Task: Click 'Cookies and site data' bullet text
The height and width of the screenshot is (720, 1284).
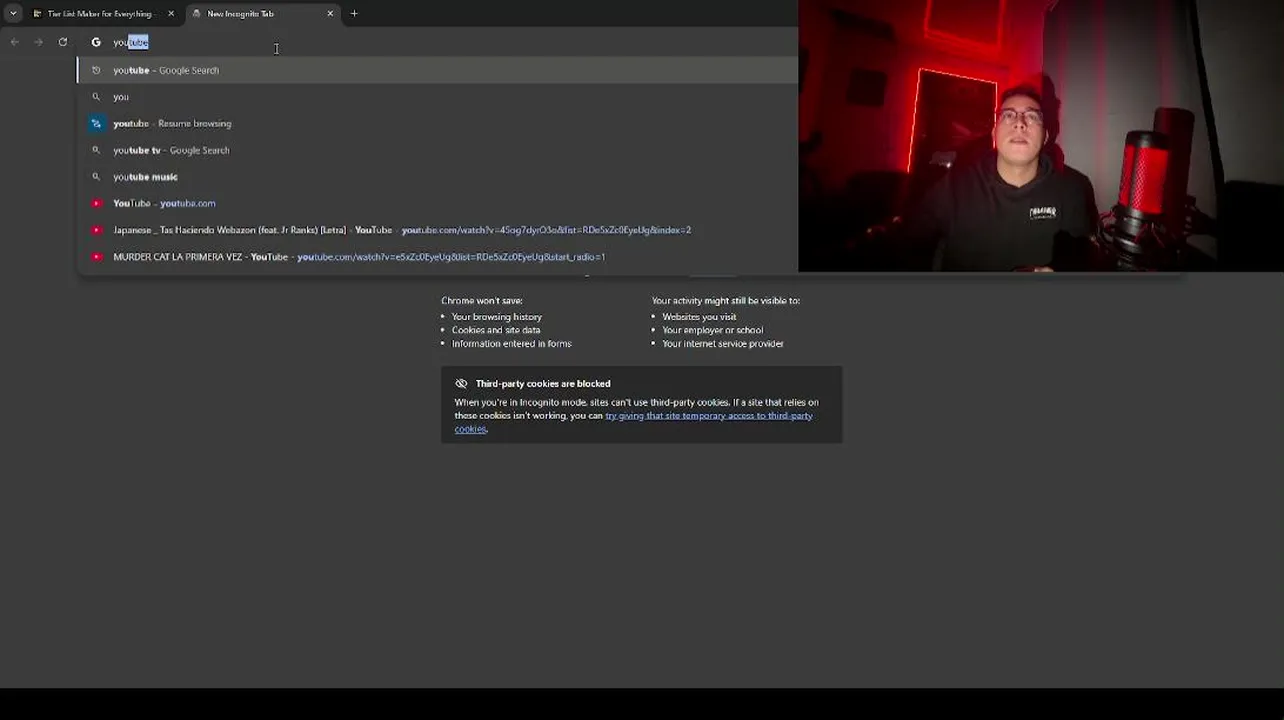Action: tap(496, 330)
